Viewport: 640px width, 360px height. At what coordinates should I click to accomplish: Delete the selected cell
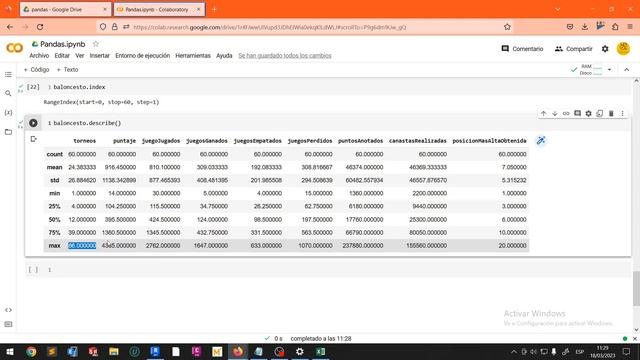(611, 113)
